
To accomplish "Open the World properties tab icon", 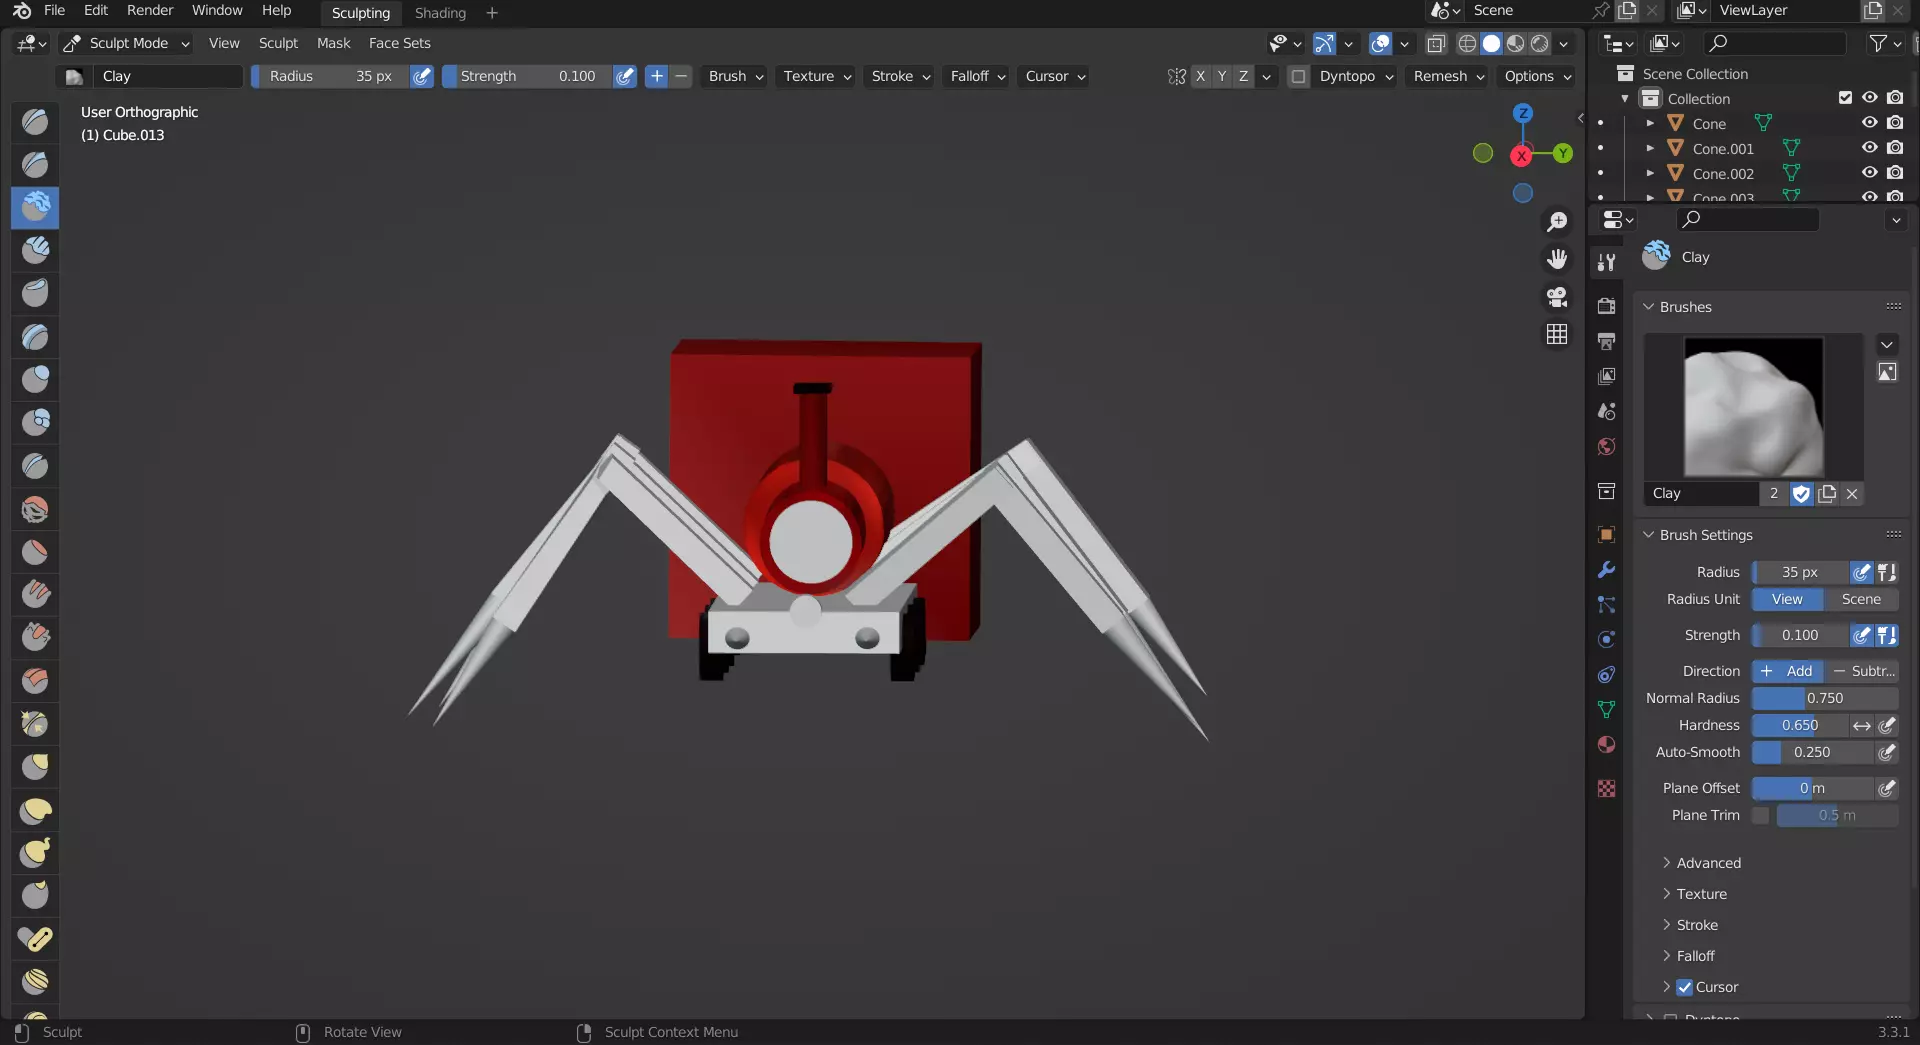I will pyautogui.click(x=1607, y=447).
